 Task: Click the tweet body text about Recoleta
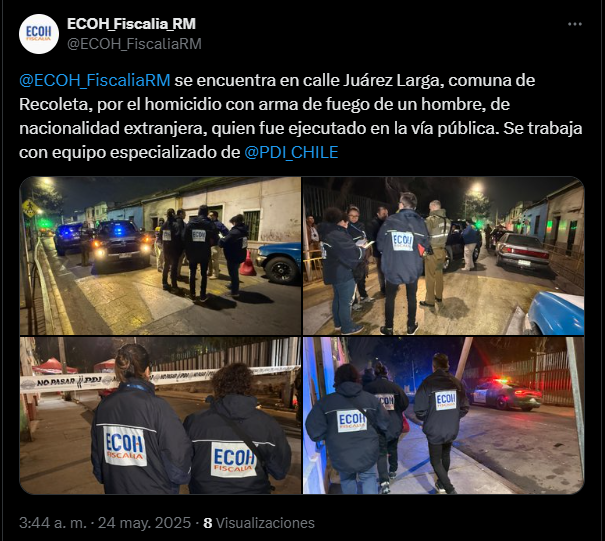301,116
